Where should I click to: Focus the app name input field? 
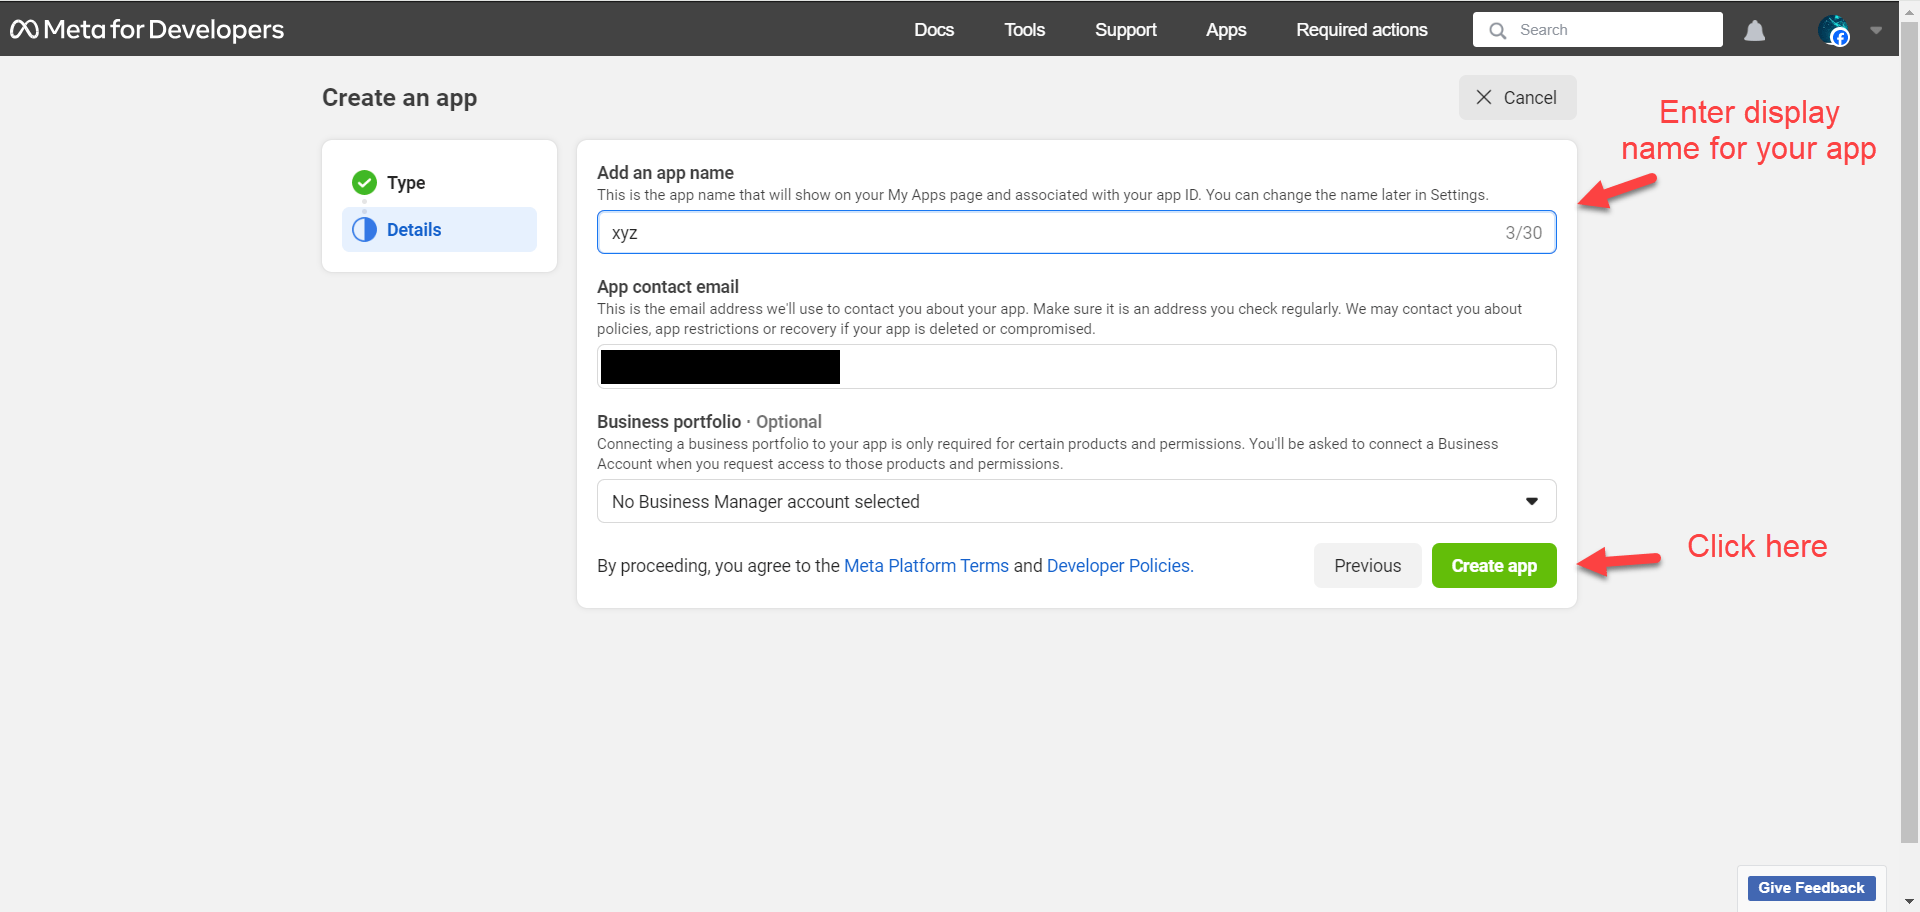click(x=1050, y=233)
